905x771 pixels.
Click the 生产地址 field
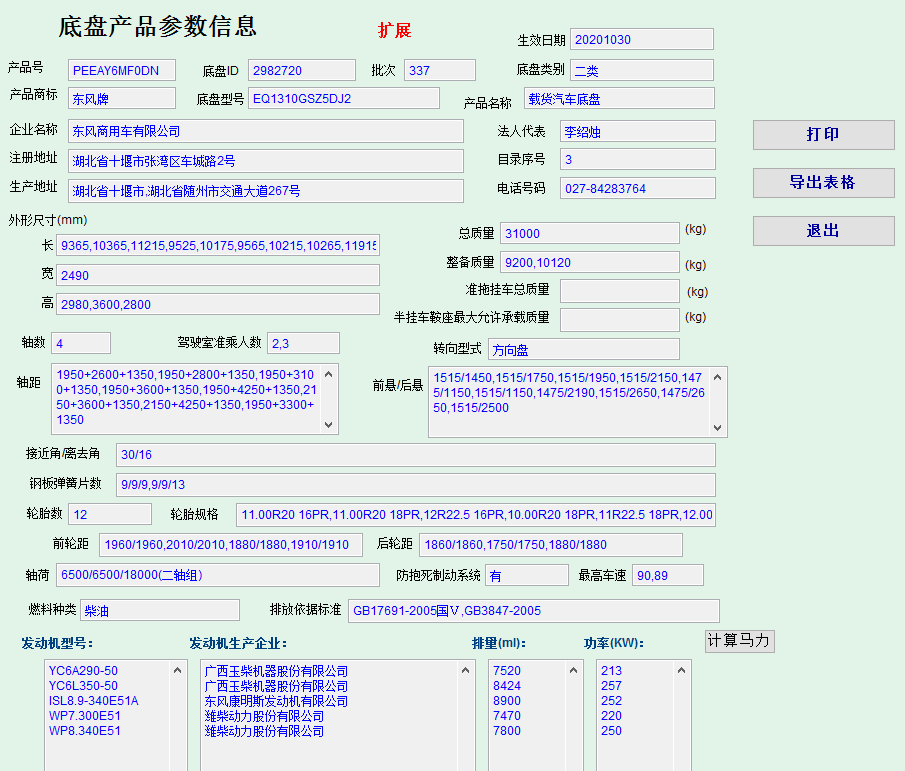265,191
